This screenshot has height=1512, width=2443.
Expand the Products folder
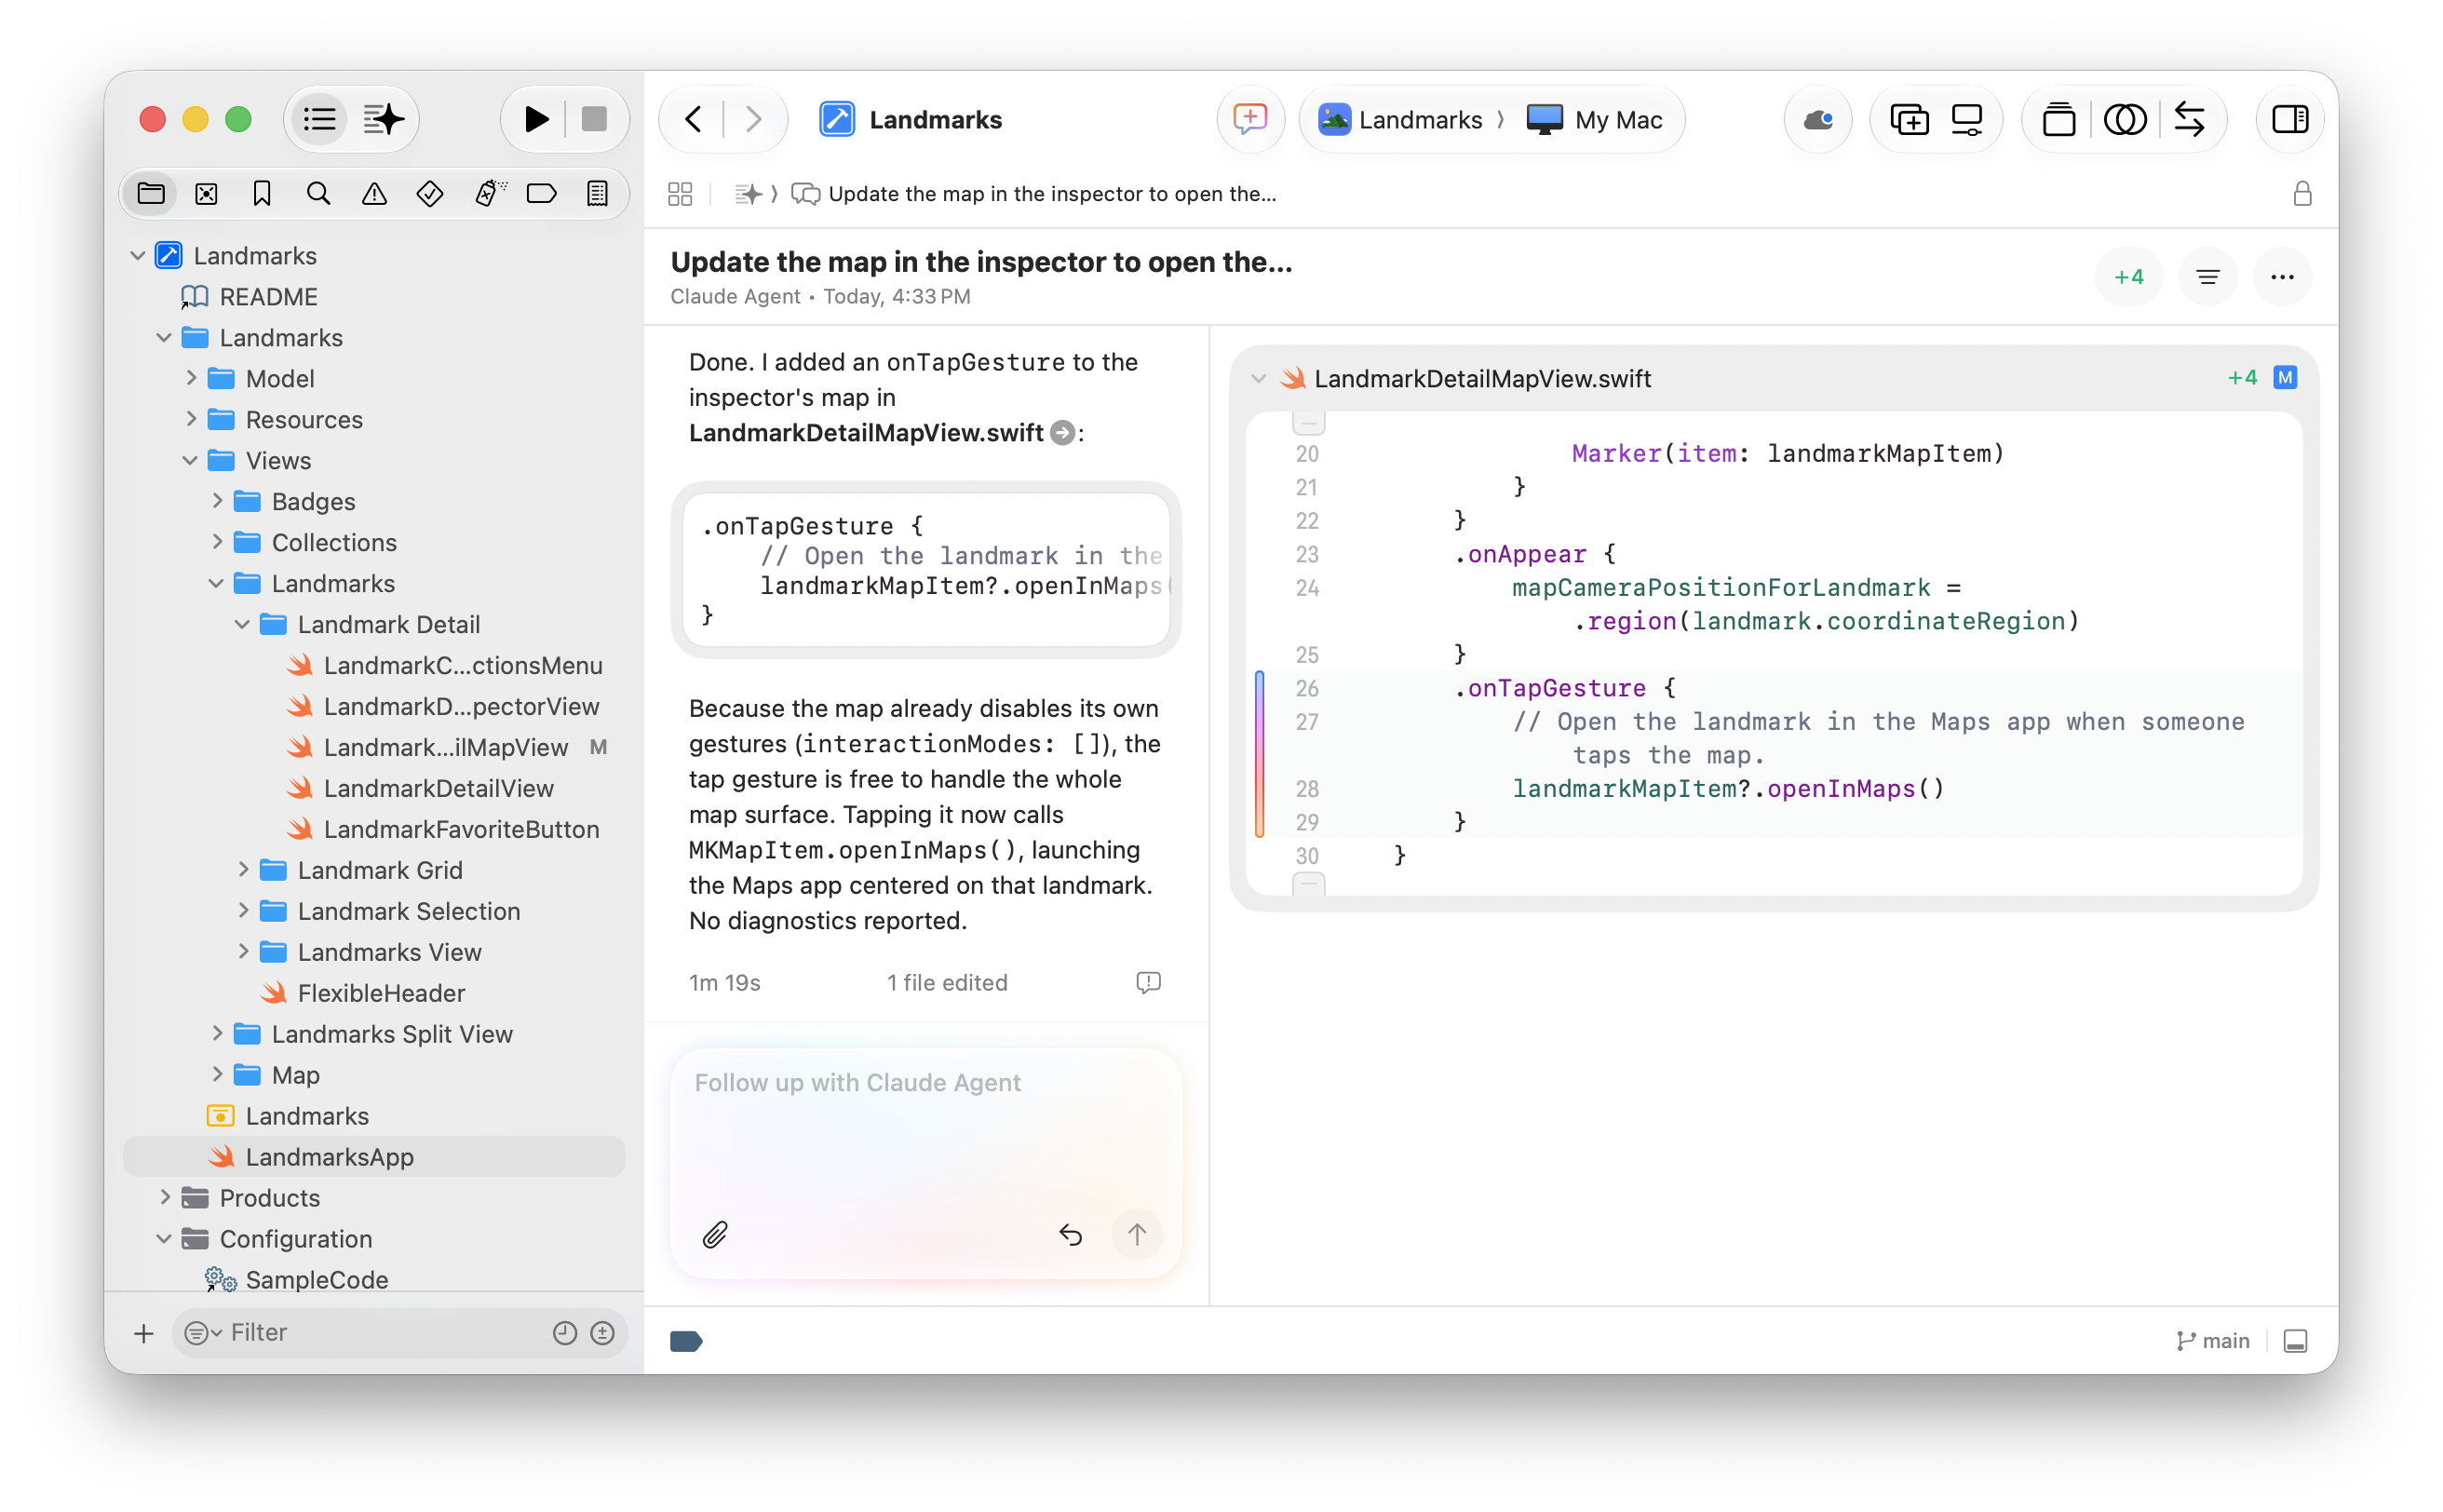point(165,1197)
